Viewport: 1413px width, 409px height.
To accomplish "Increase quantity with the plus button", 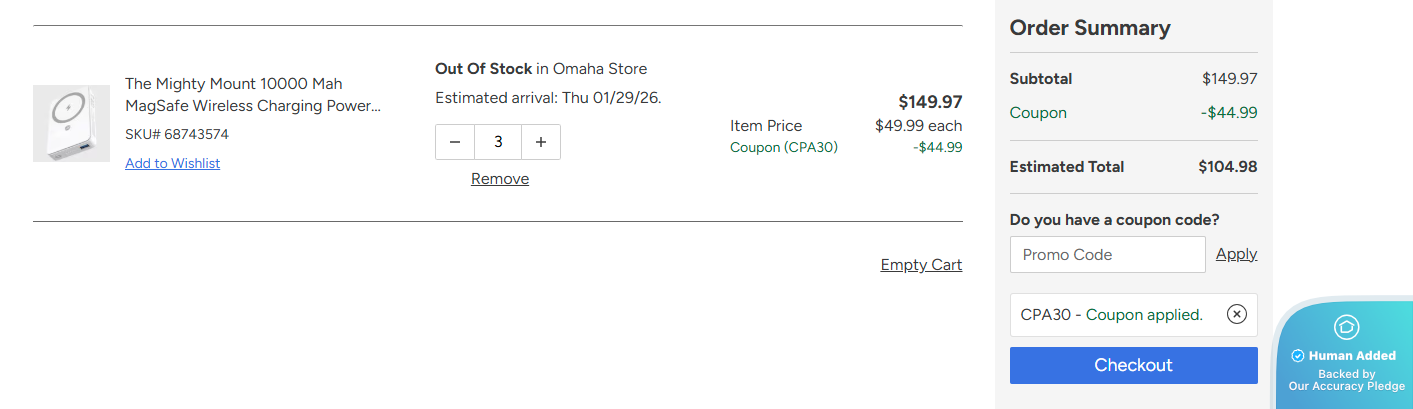I will (x=541, y=142).
